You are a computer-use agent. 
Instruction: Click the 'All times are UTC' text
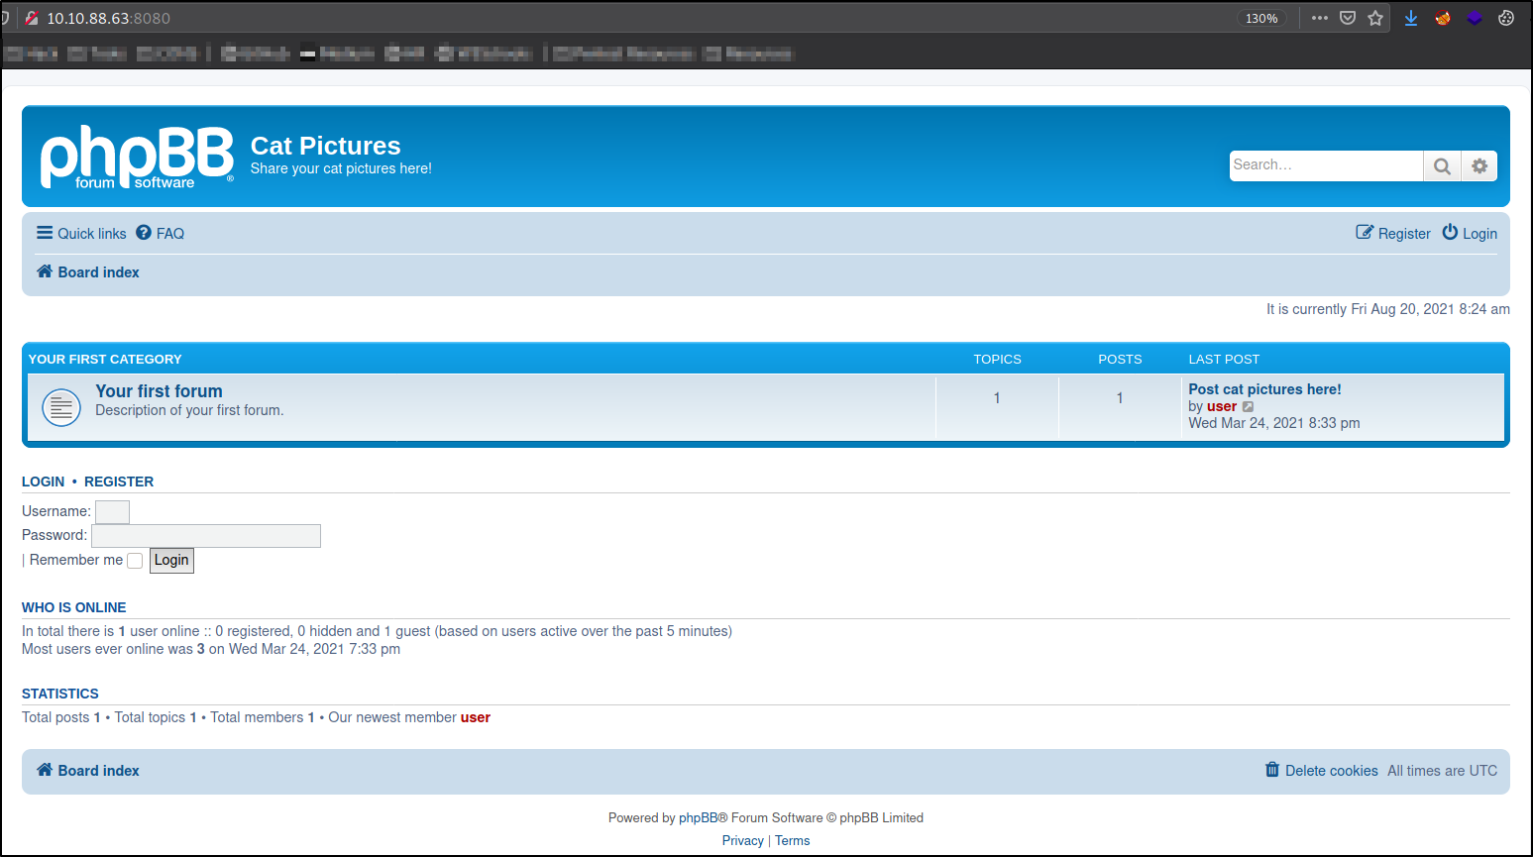pyautogui.click(x=1442, y=770)
